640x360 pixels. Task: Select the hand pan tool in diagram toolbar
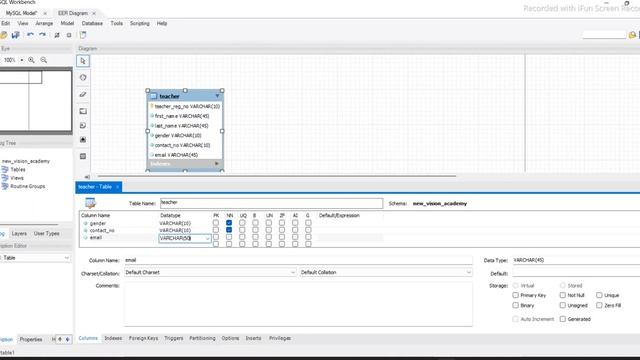coord(83,78)
